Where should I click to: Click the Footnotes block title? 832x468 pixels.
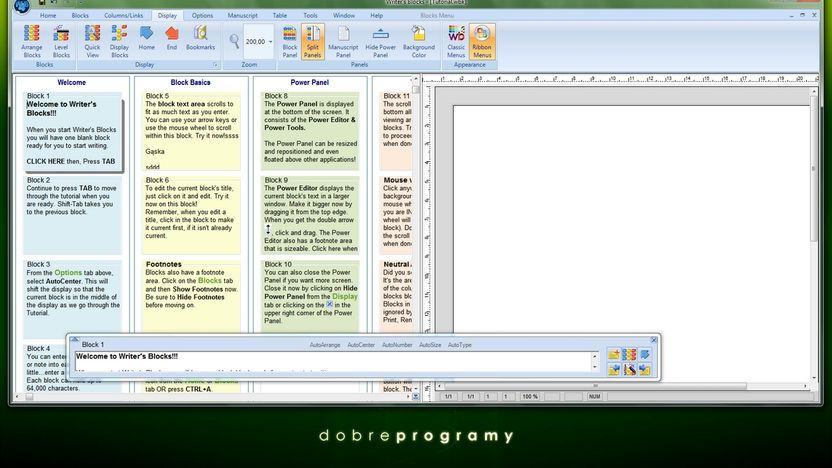pos(163,264)
